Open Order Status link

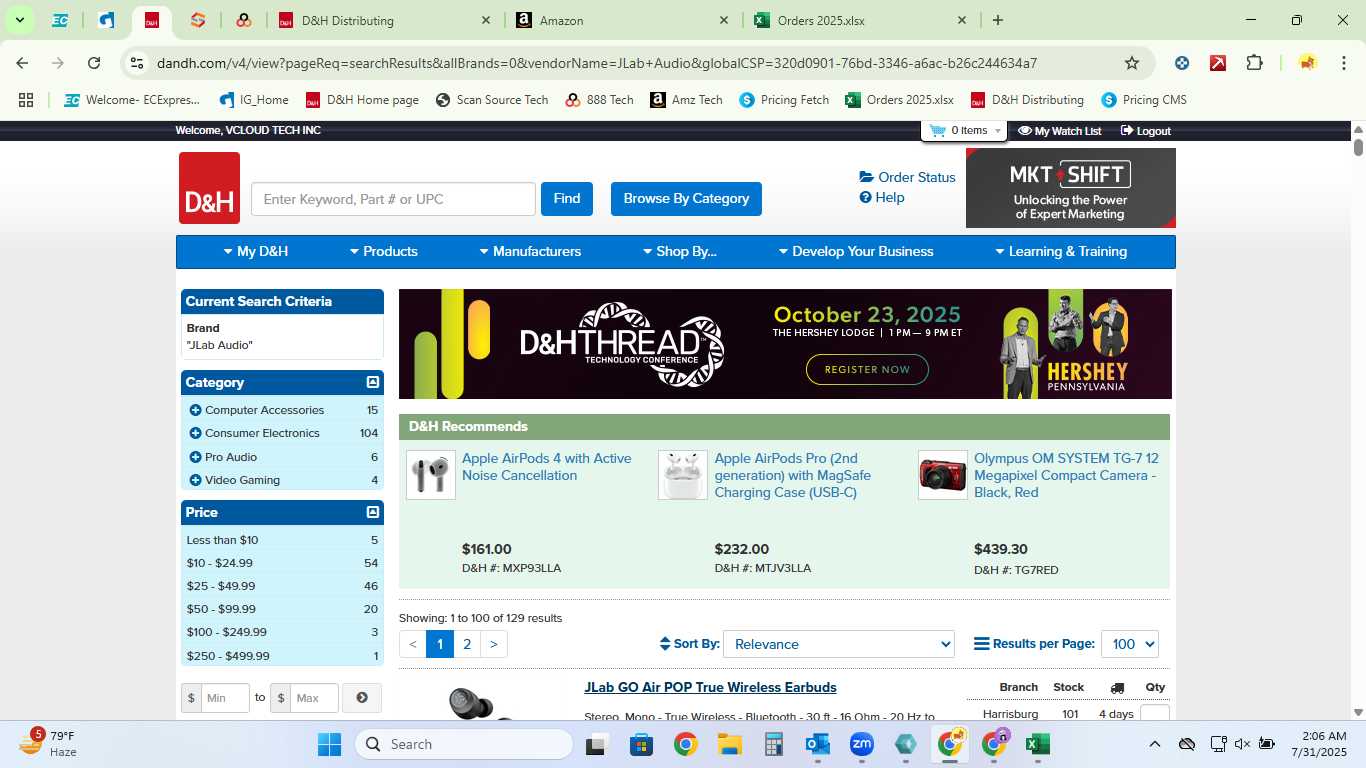907,177
